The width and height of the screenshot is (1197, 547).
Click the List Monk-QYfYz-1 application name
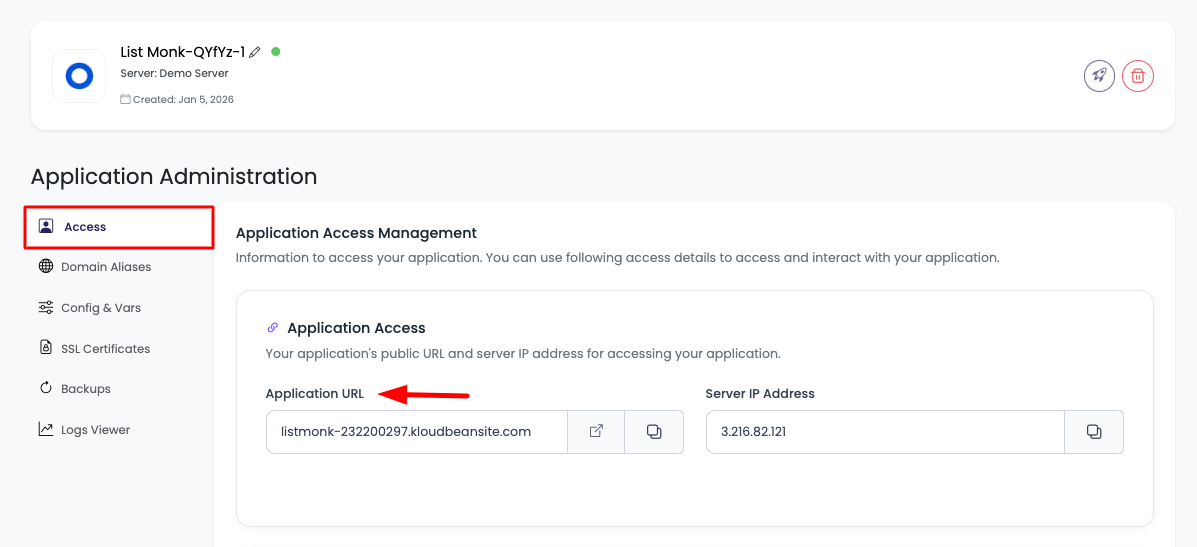click(183, 52)
